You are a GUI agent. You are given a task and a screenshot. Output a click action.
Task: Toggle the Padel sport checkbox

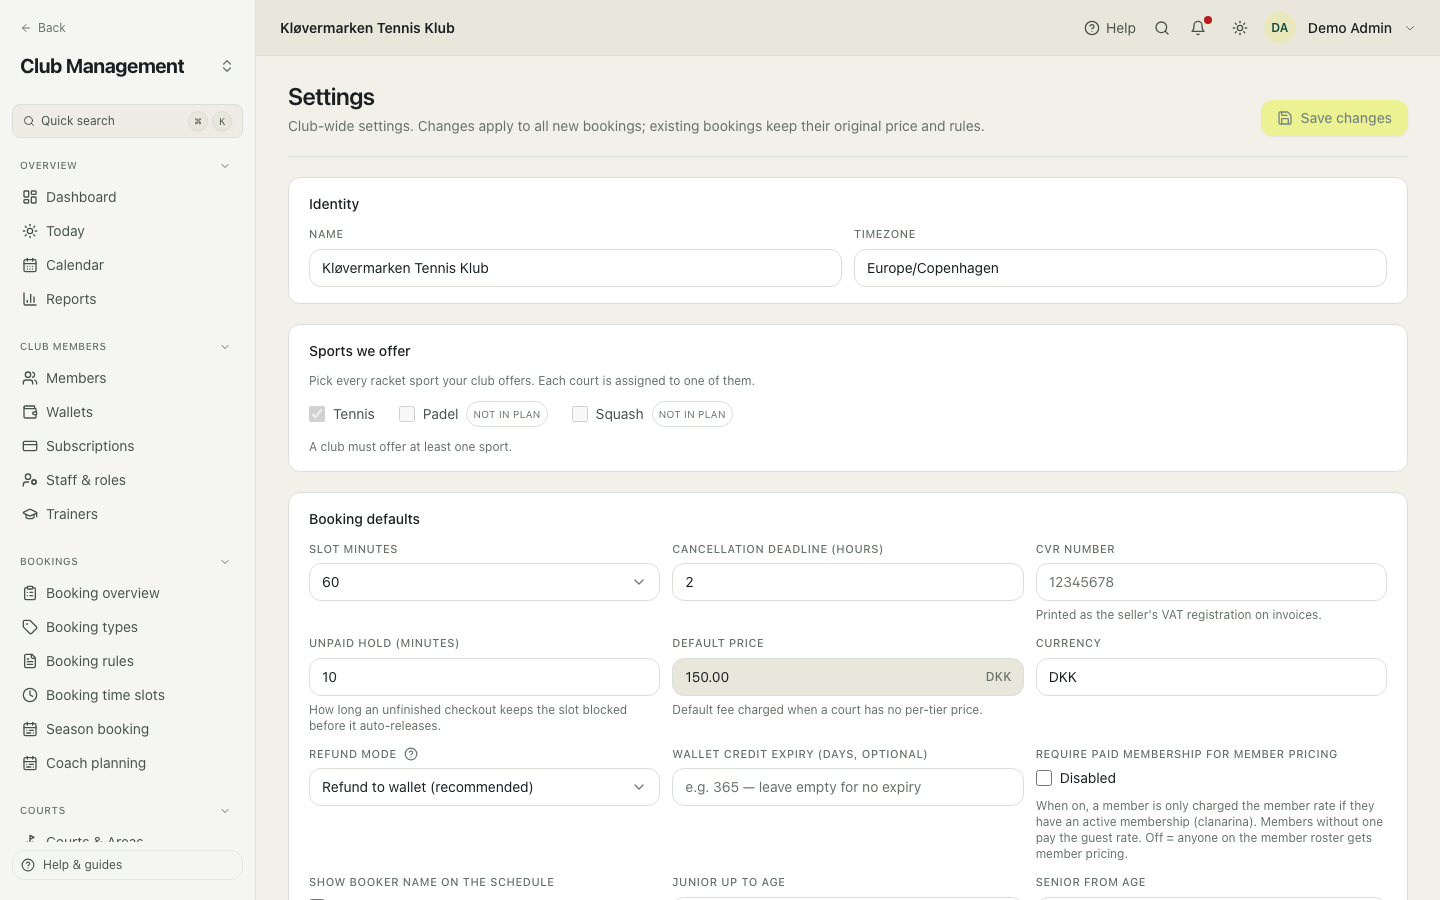click(x=407, y=414)
